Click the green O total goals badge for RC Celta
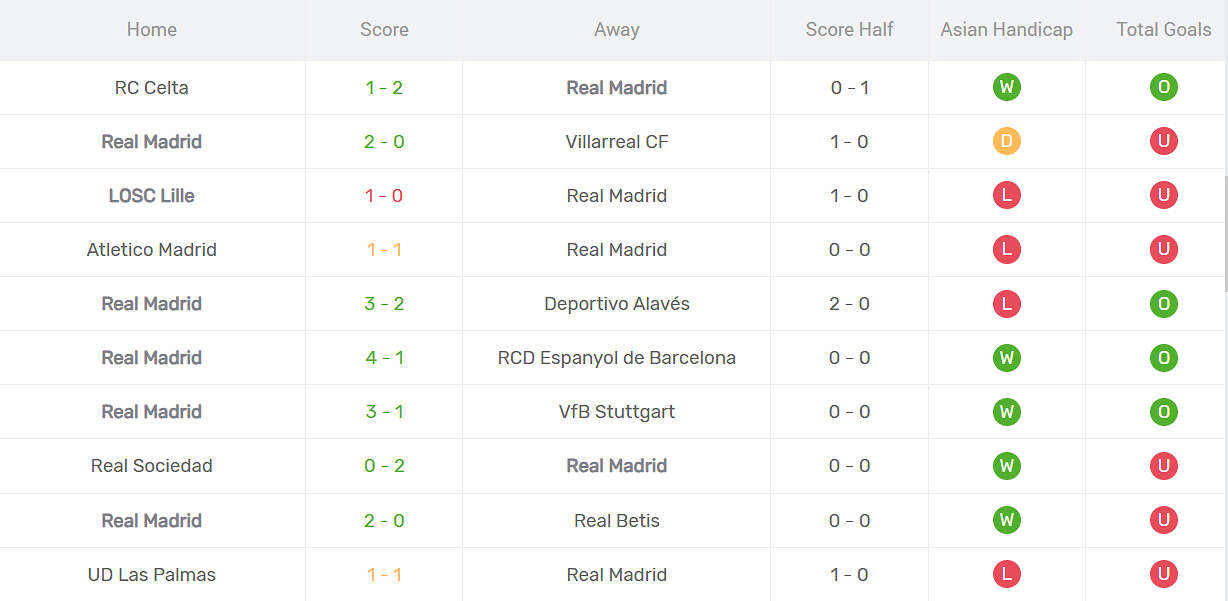 (1163, 87)
